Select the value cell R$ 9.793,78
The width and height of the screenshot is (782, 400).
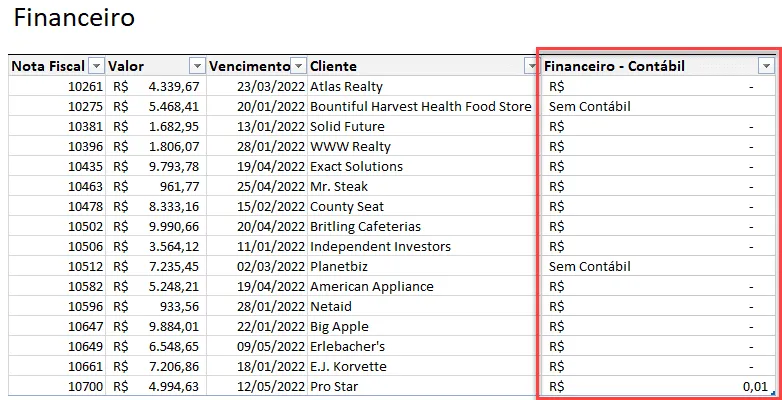click(x=156, y=167)
